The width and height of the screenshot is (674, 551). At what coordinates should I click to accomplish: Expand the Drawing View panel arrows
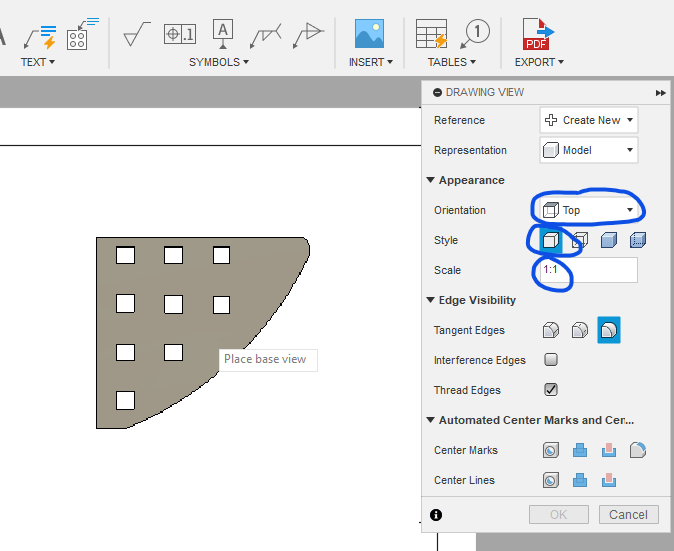[x=660, y=93]
